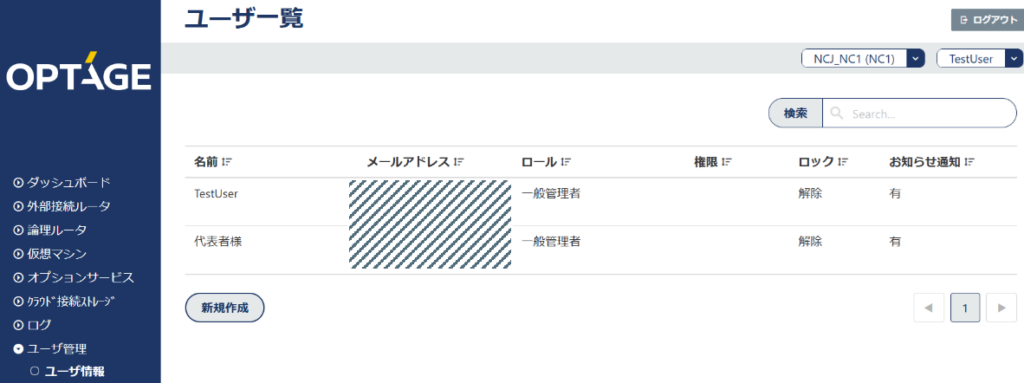This screenshot has height=383, width=1024.
Task: Expand the 仮想マシン sidebar item
Action: [x=50, y=254]
